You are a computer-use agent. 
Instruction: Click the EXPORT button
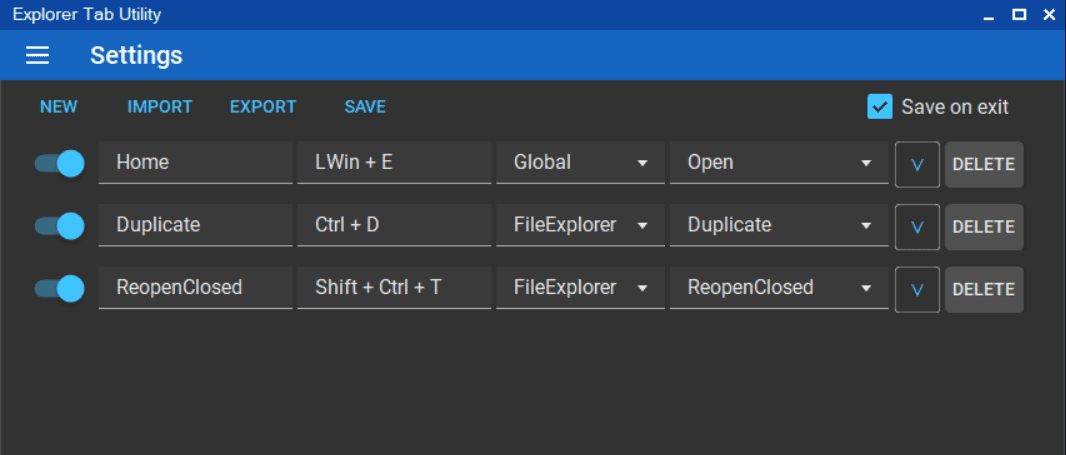[263, 107]
